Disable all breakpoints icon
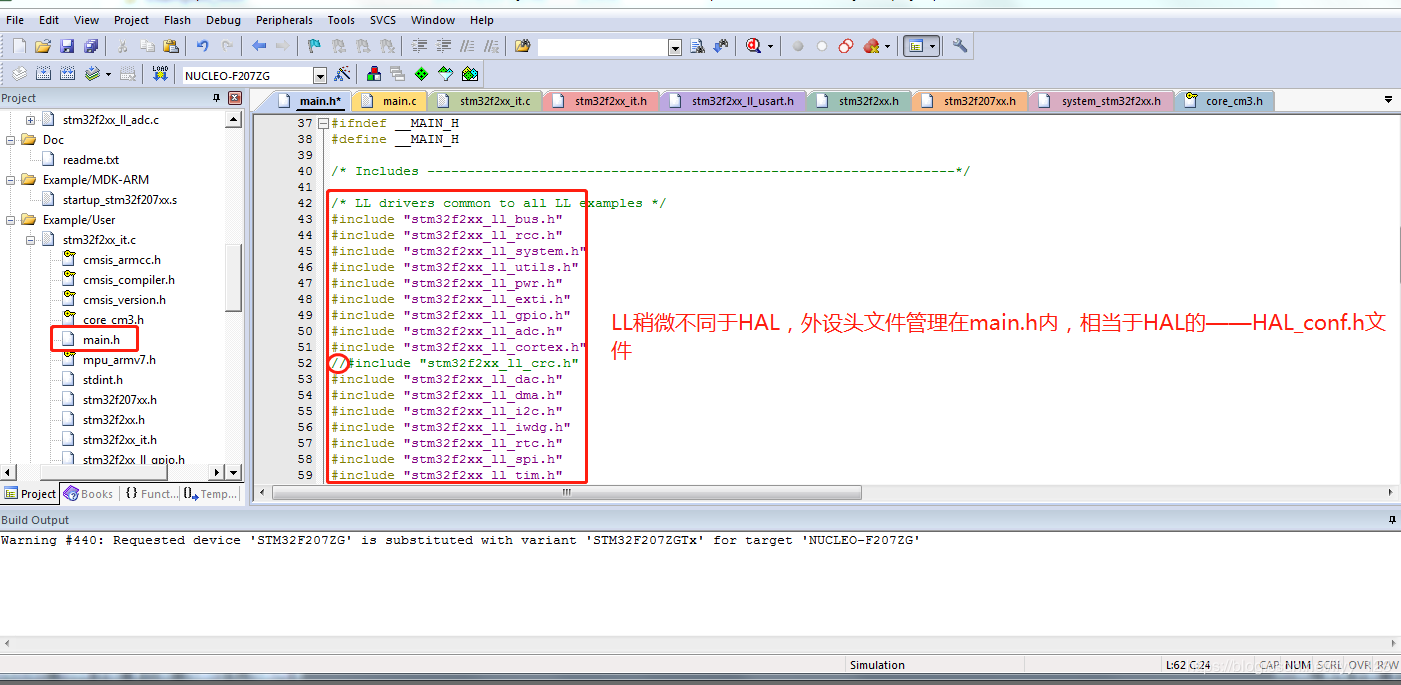 (846, 46)
